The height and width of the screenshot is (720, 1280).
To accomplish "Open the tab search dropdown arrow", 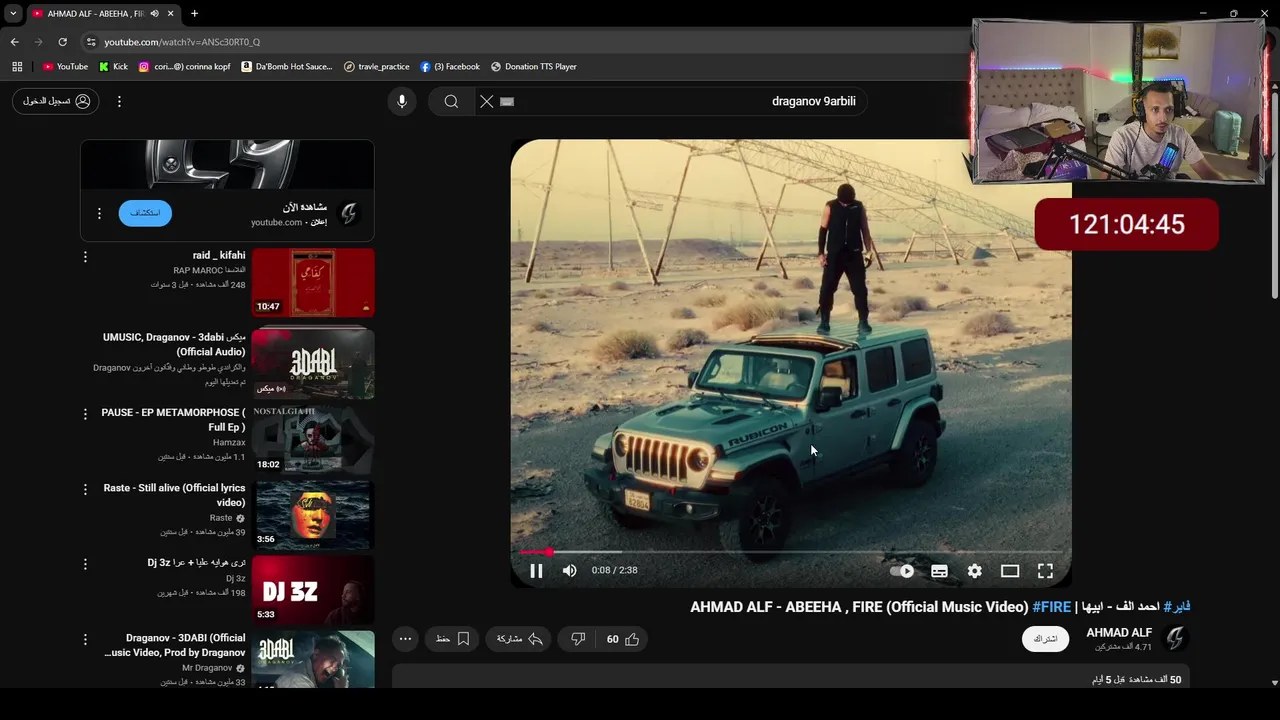I will 13,13.
